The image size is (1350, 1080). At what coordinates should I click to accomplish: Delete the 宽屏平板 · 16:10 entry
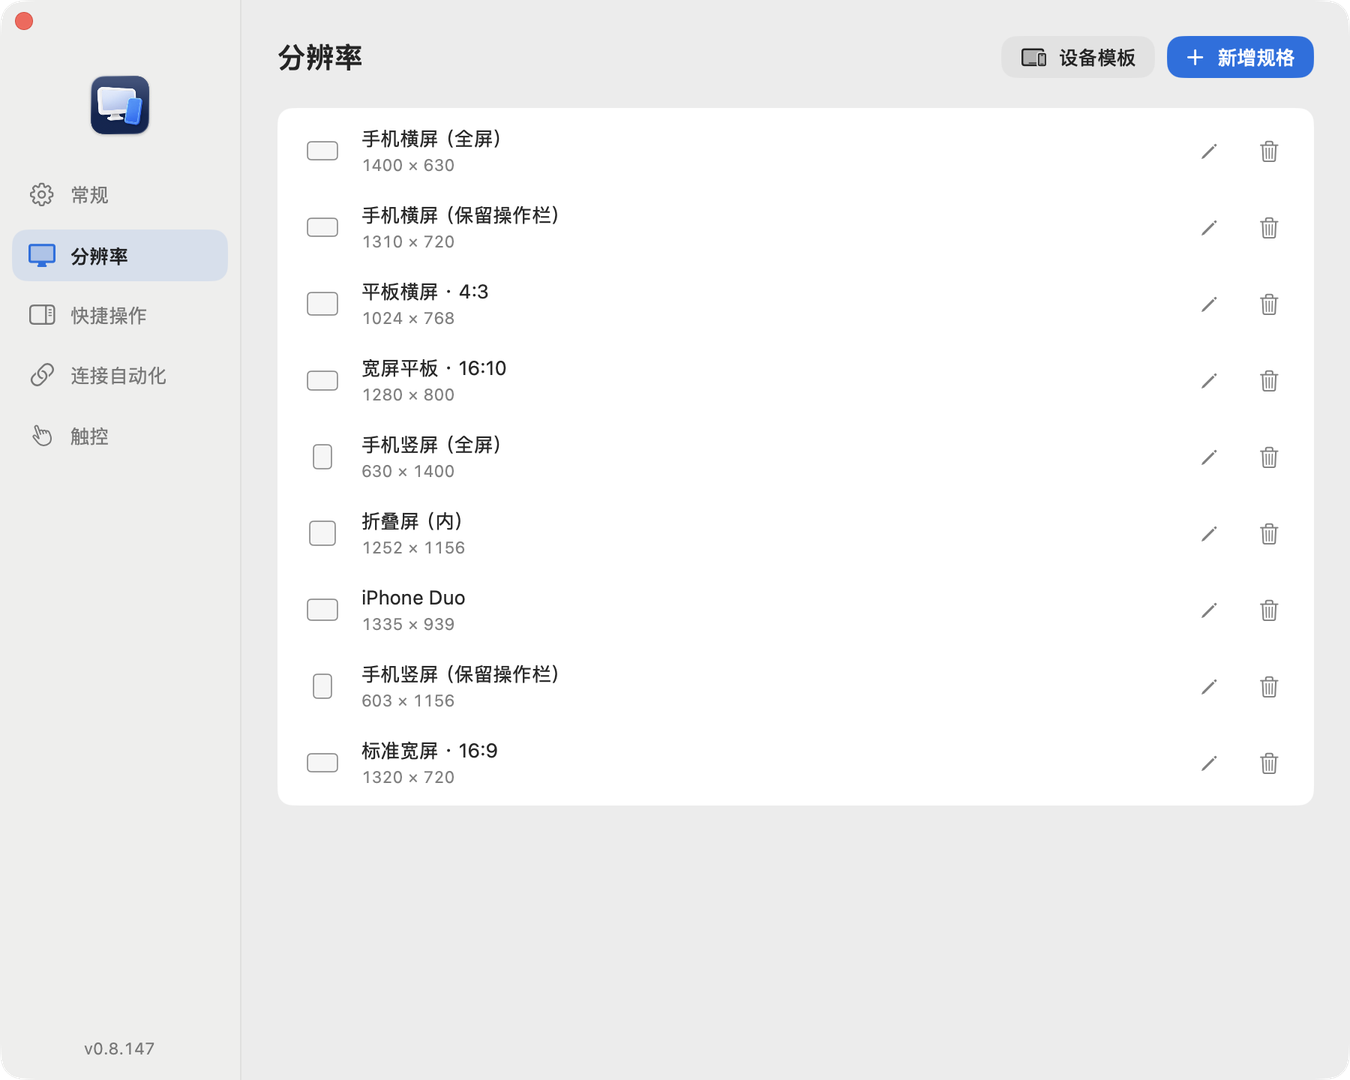(1269, 381)
